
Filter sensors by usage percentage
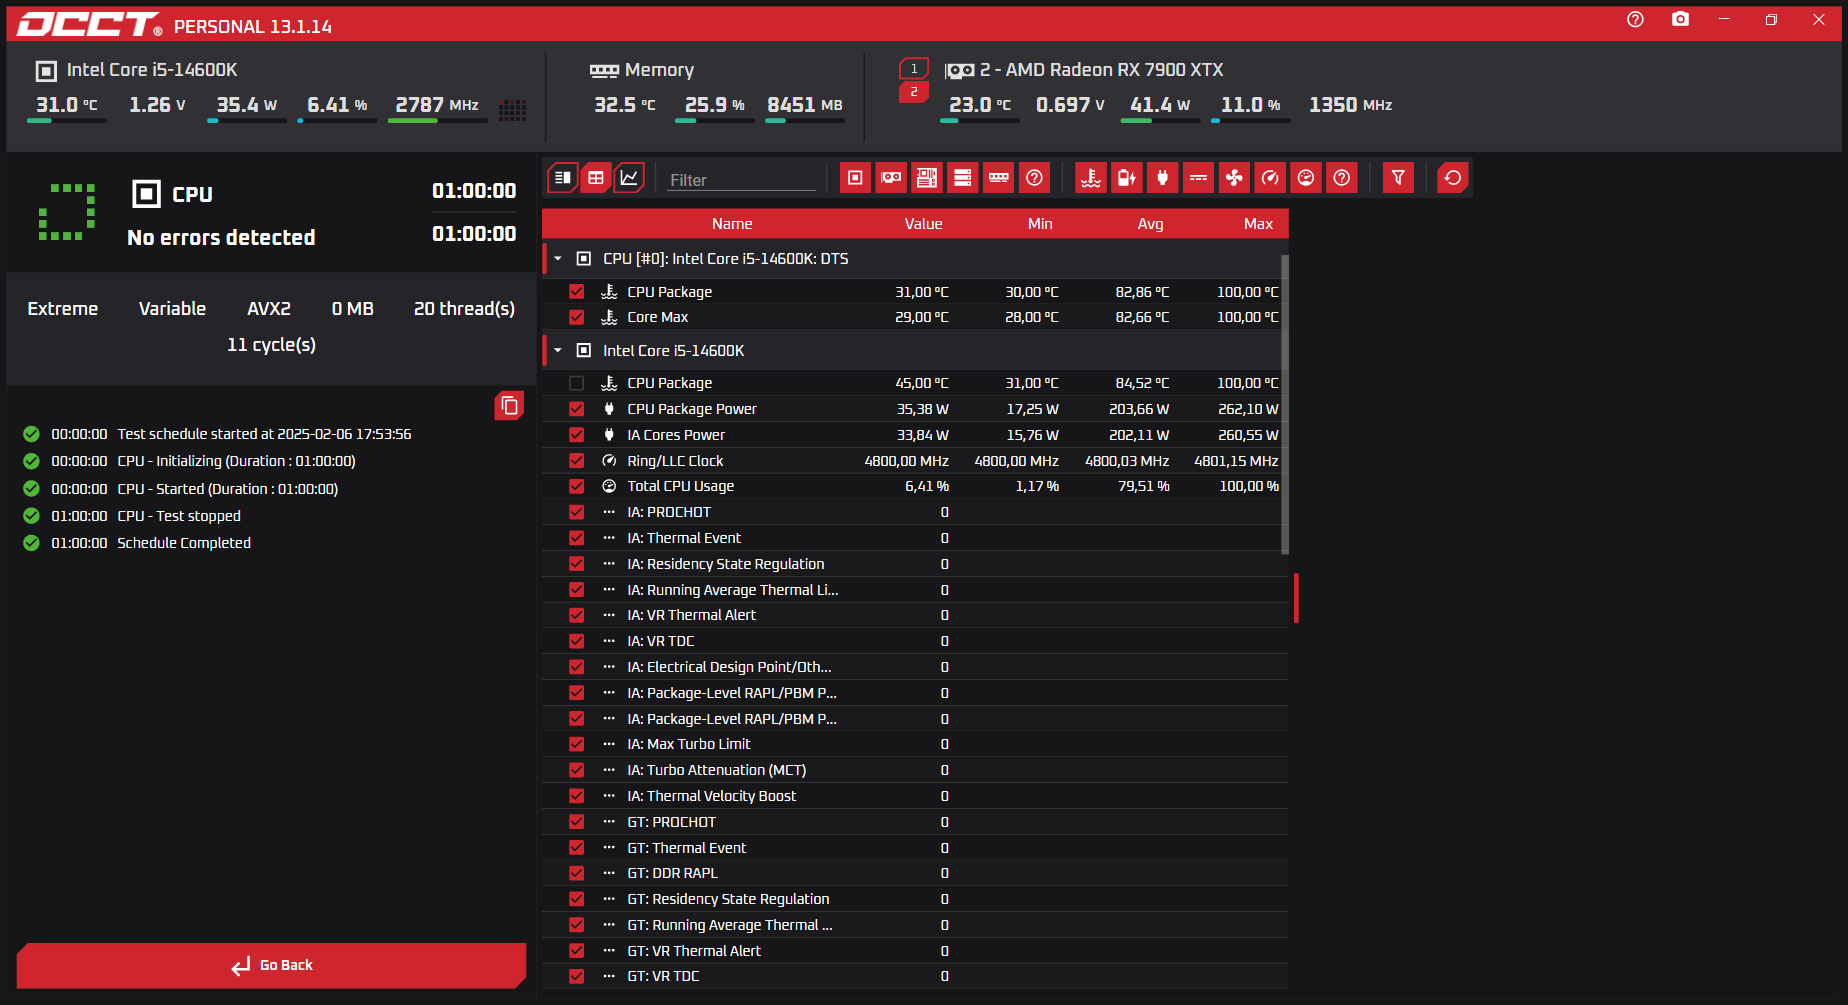tap(1306, 178)
